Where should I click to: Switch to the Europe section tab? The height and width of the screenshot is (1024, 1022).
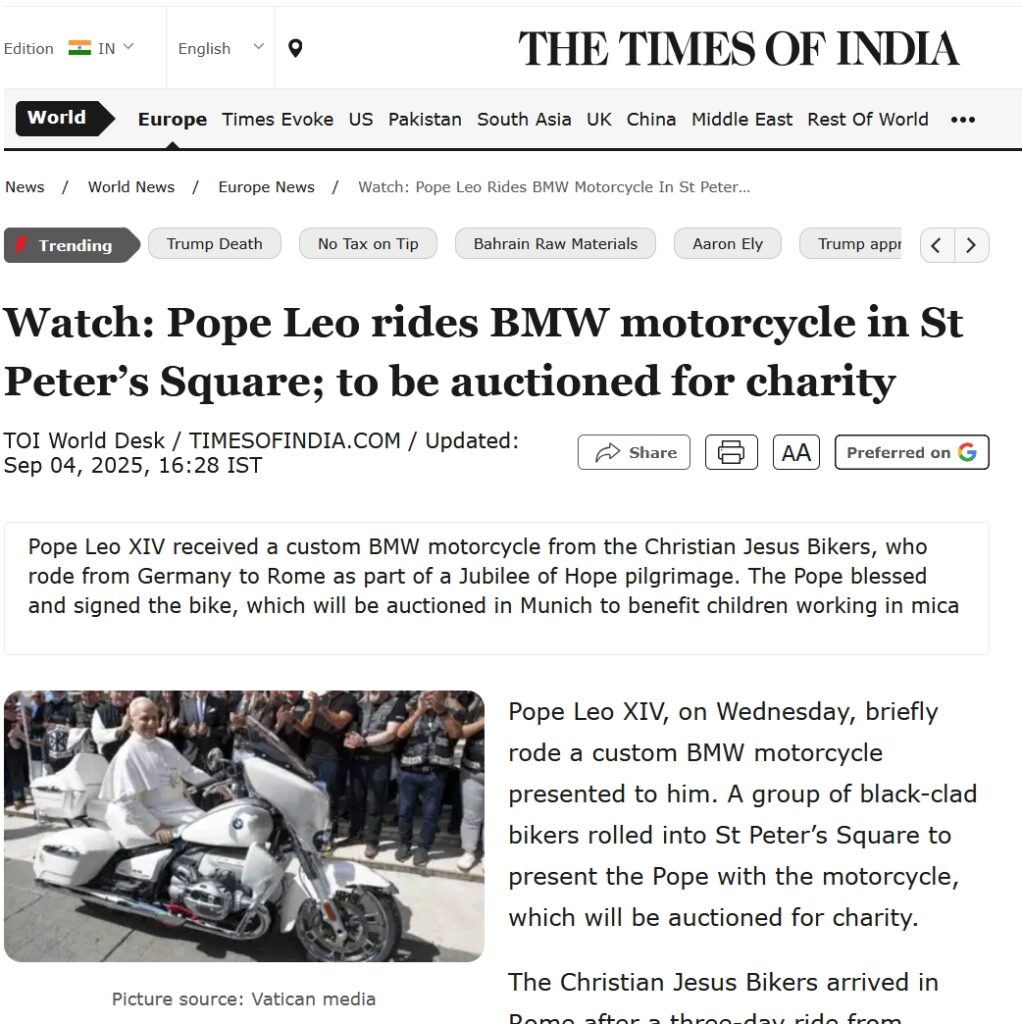tap(172, 120)
